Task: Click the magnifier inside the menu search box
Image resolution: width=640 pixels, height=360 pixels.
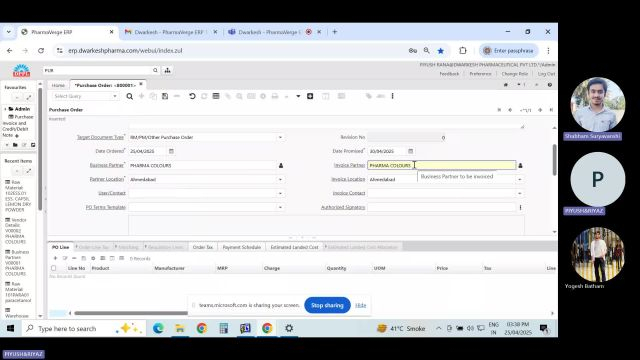Action: 155,70
